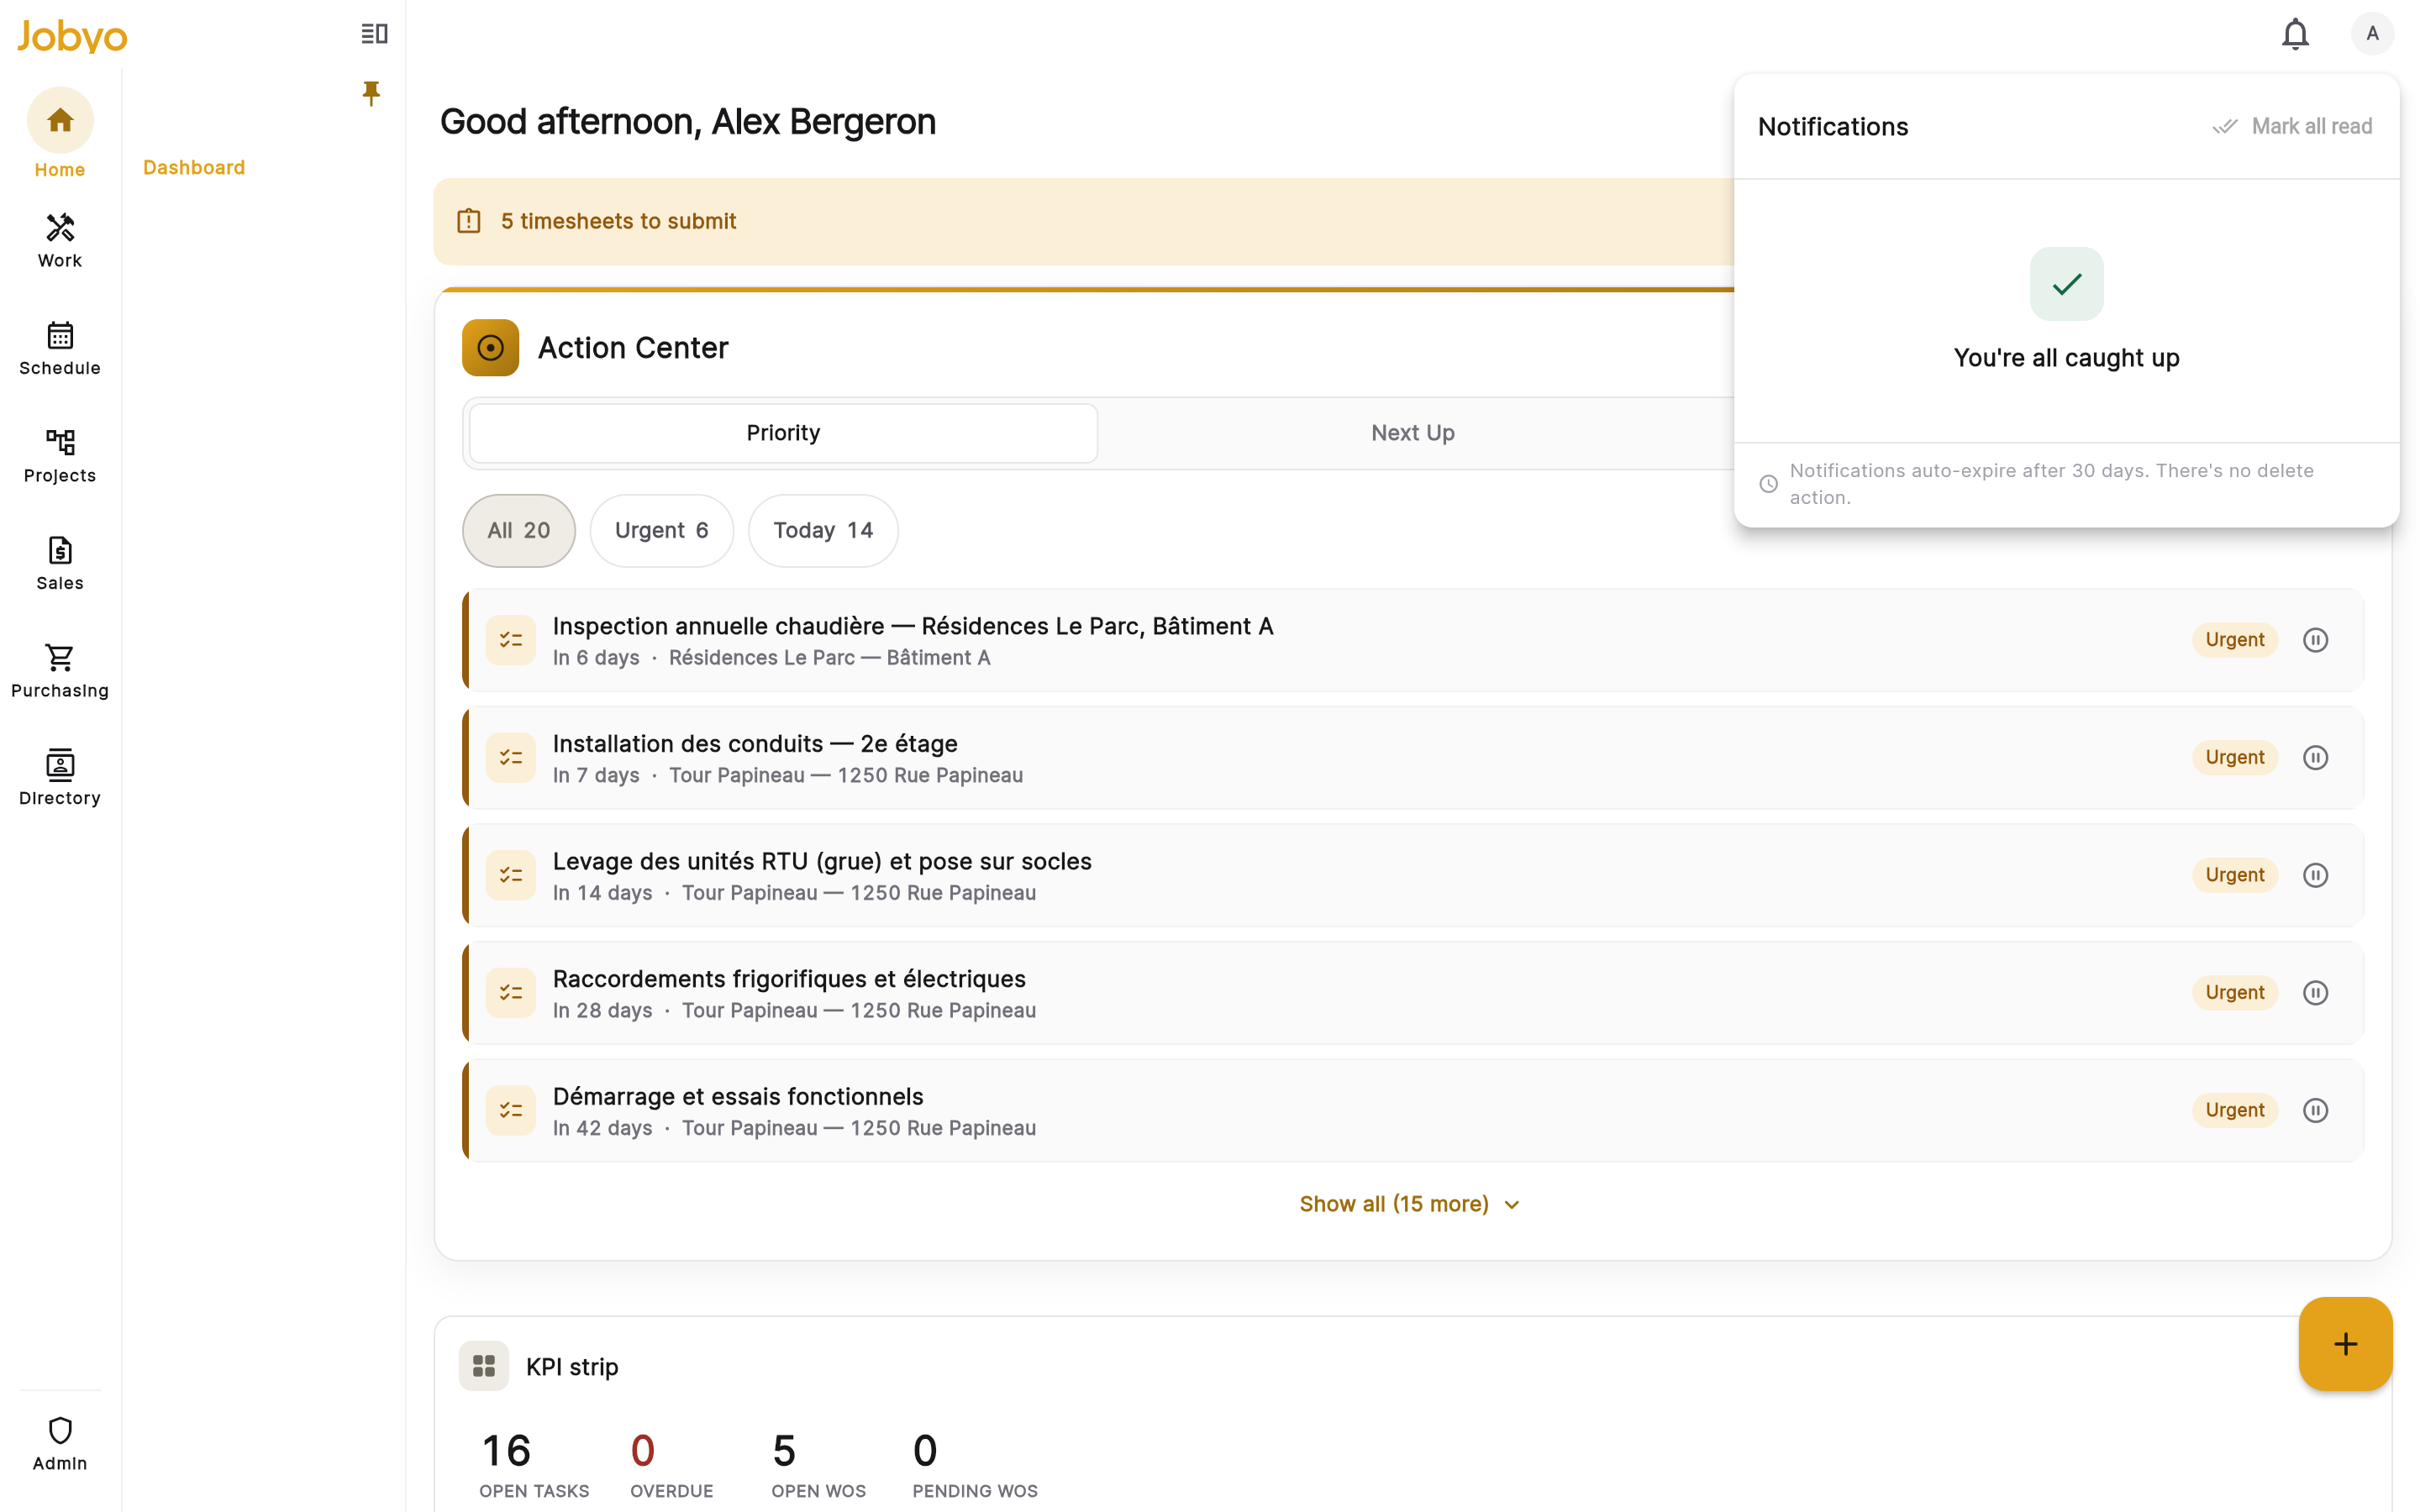2420x1512 pixels.
Task: Click the yellow plus add button
Action: [x=2345, y=1344]
